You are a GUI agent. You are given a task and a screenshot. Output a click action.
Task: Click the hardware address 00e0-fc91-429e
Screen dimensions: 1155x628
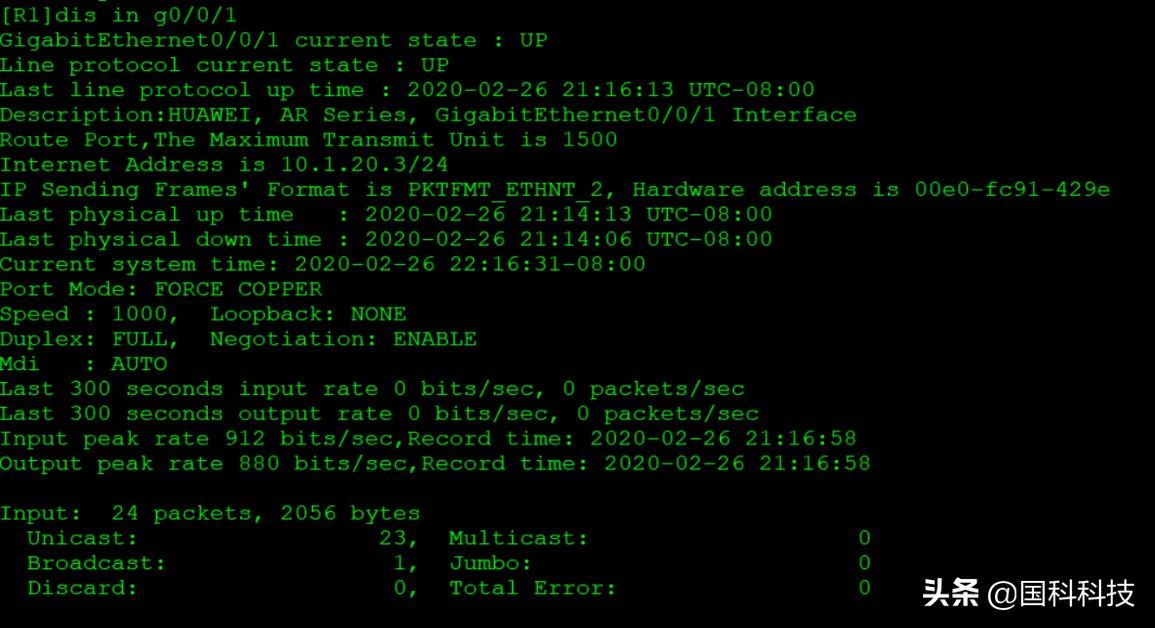click(1012, 190)
